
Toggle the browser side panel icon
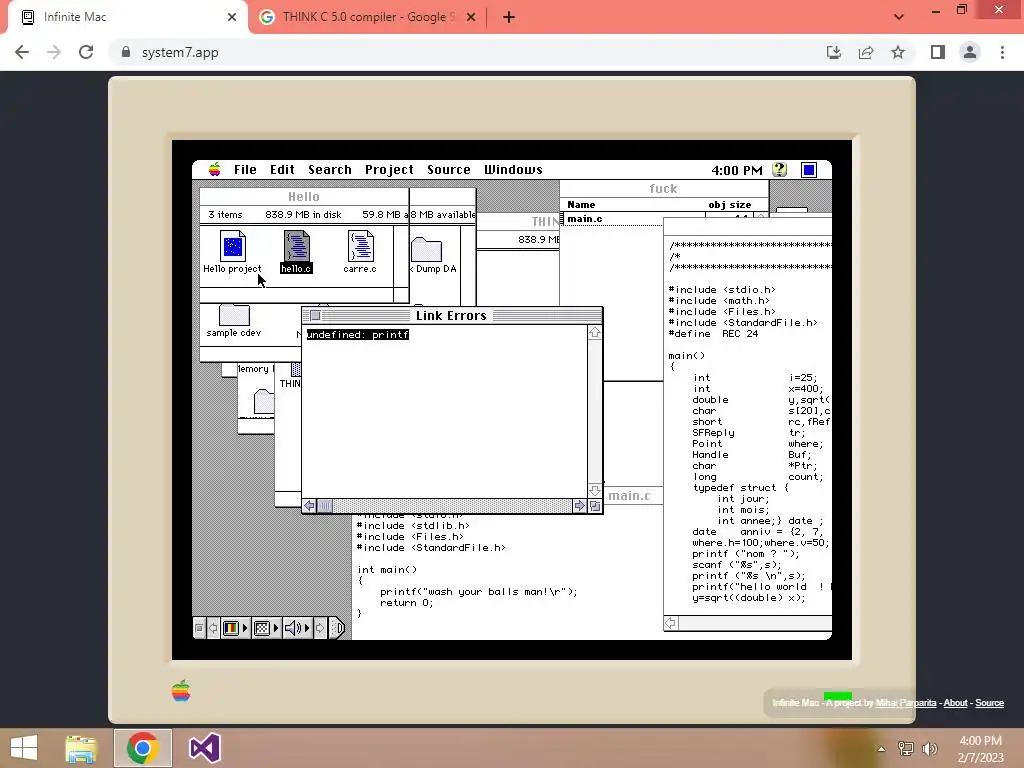coord(938,52)
